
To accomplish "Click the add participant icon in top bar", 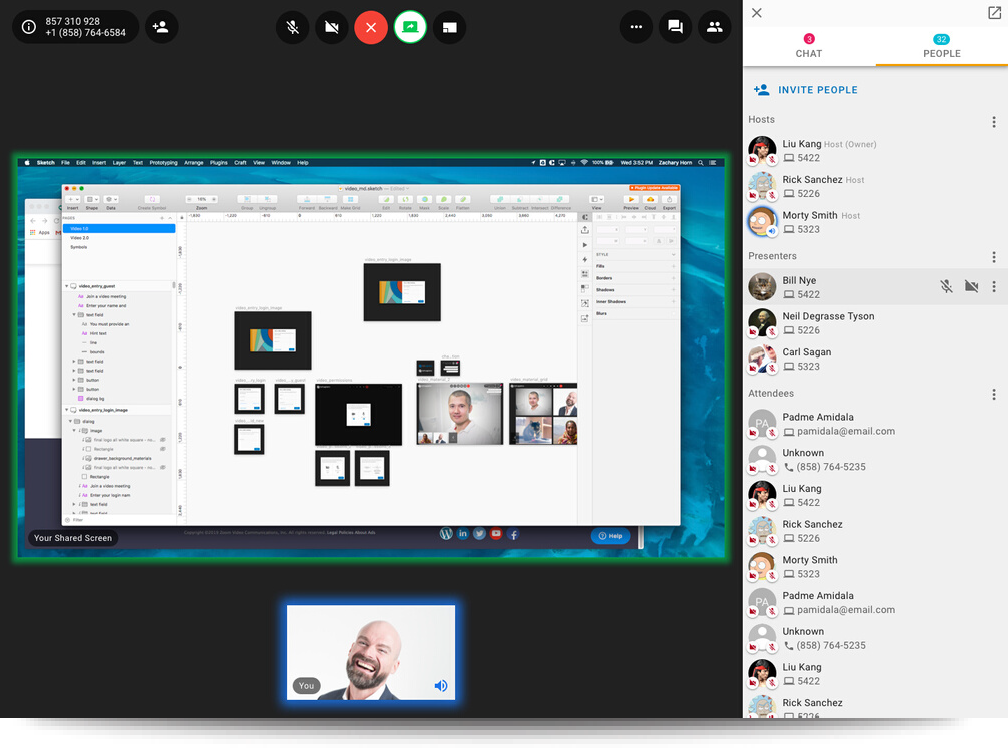I will pyautogui.click(x=161, y=27).
